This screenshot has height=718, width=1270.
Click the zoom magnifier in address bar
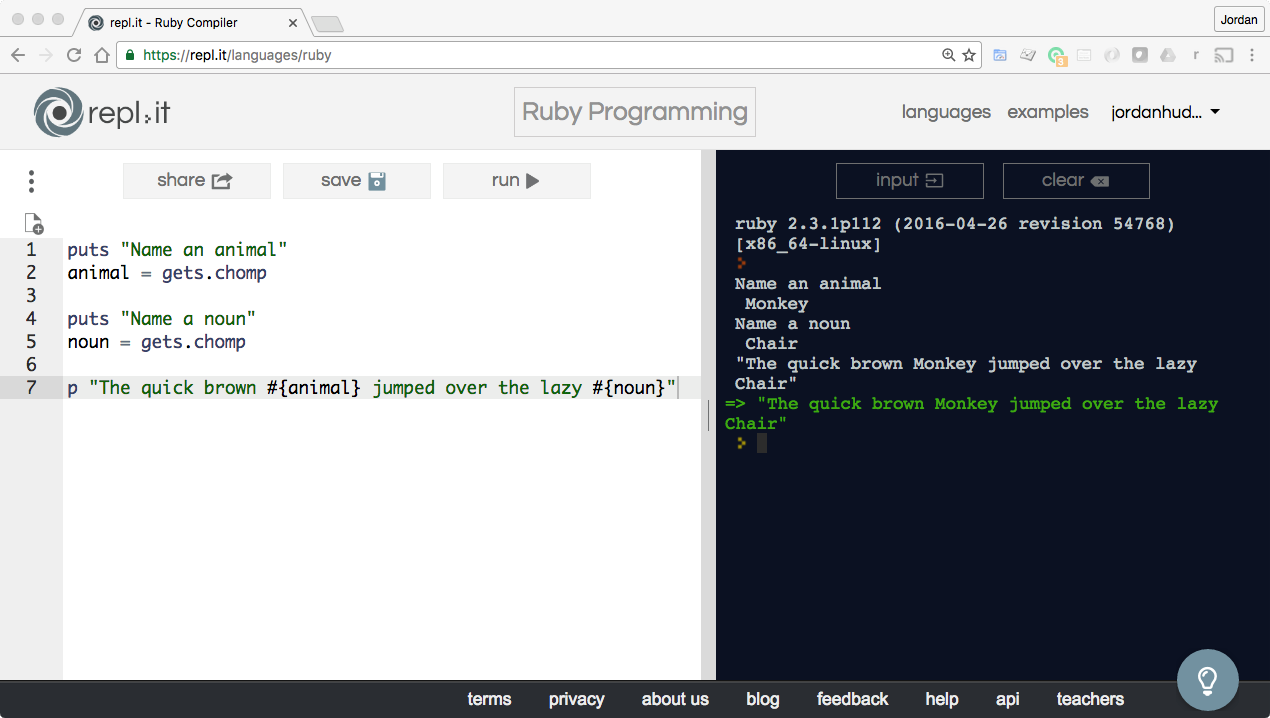[948, 56]
